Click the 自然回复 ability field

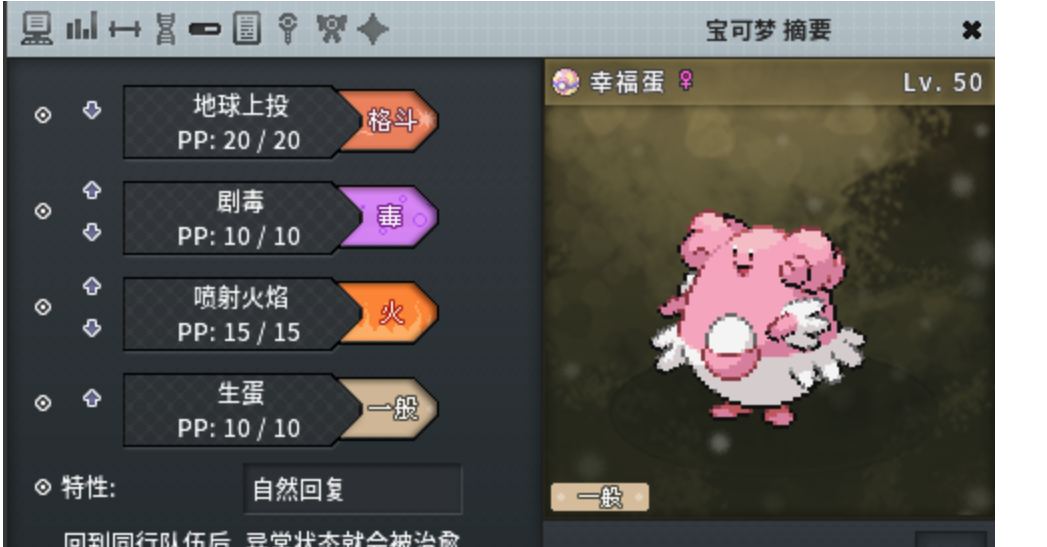(352, 489)
